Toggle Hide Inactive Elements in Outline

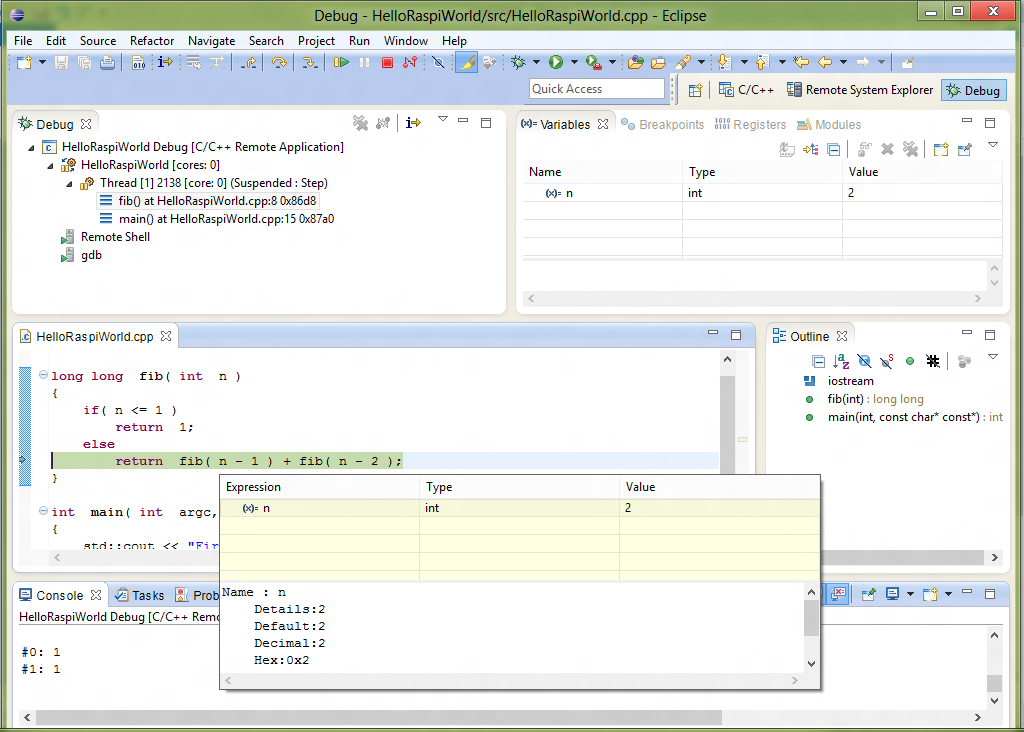933,361
